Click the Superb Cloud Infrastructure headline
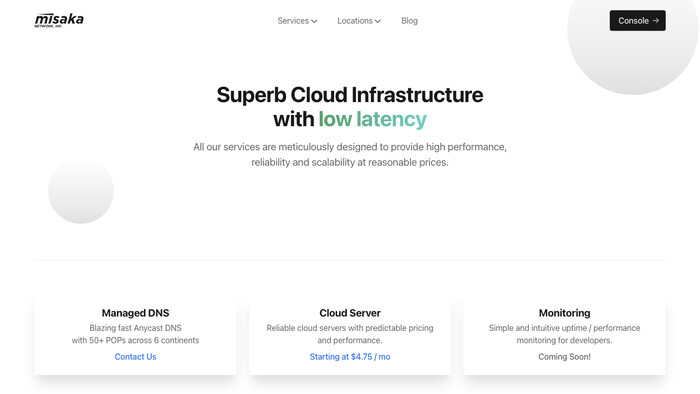The image size is (700, 394). click(350, 95)
